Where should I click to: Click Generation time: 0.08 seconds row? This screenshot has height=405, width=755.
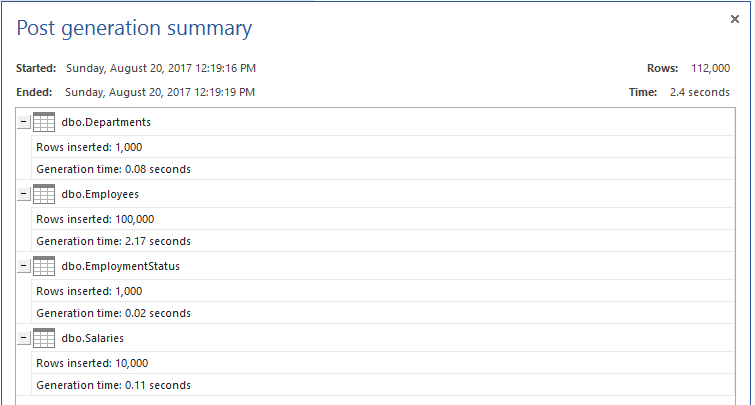(113, 169)
